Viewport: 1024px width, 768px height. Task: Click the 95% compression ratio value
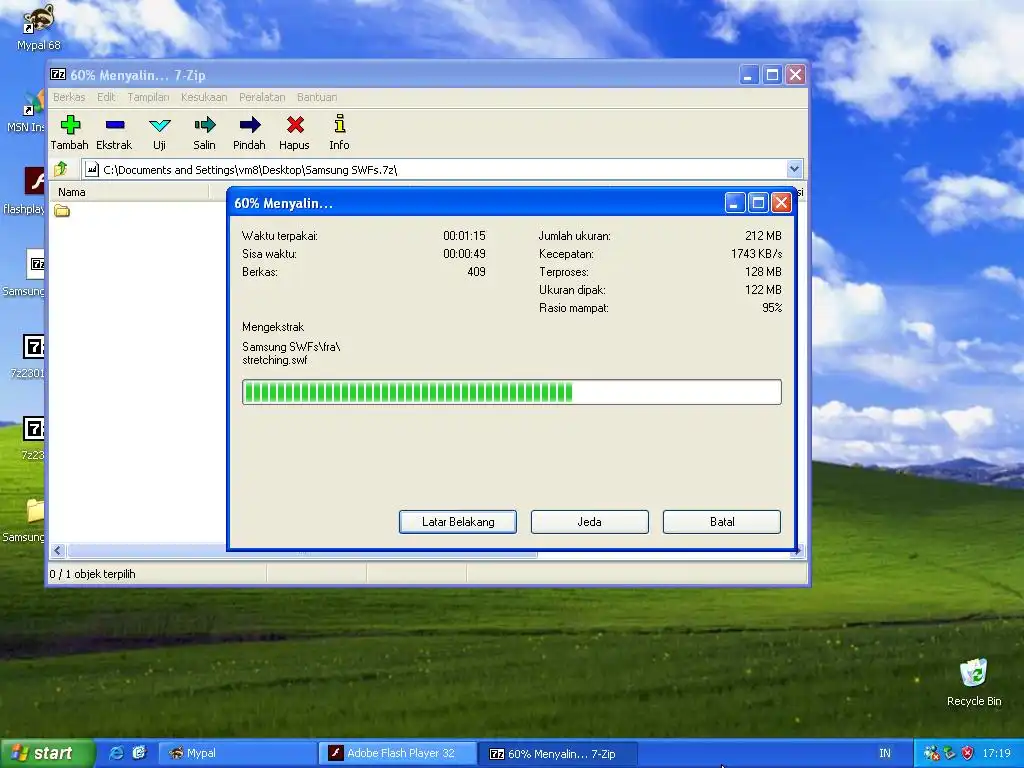tap(772, 308)
